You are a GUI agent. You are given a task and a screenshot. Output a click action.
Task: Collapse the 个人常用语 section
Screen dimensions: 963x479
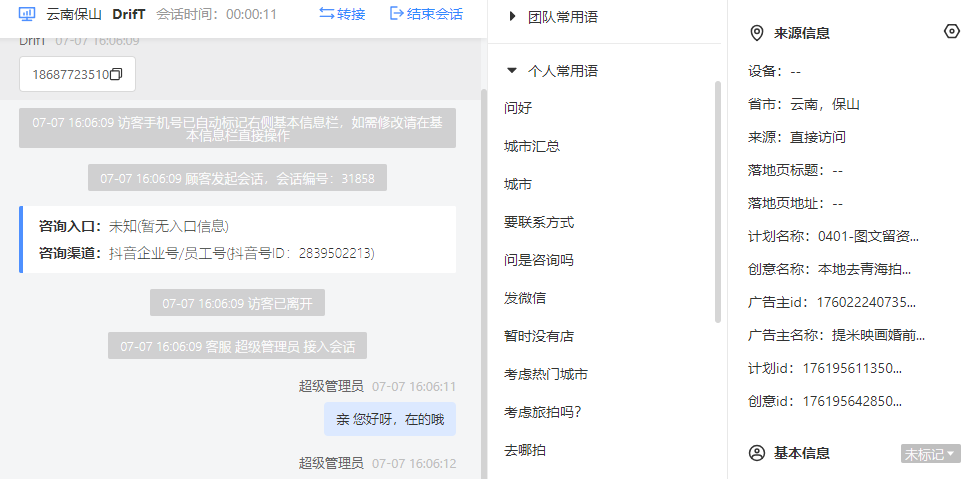pyautogui.click(x=512, y=71)
